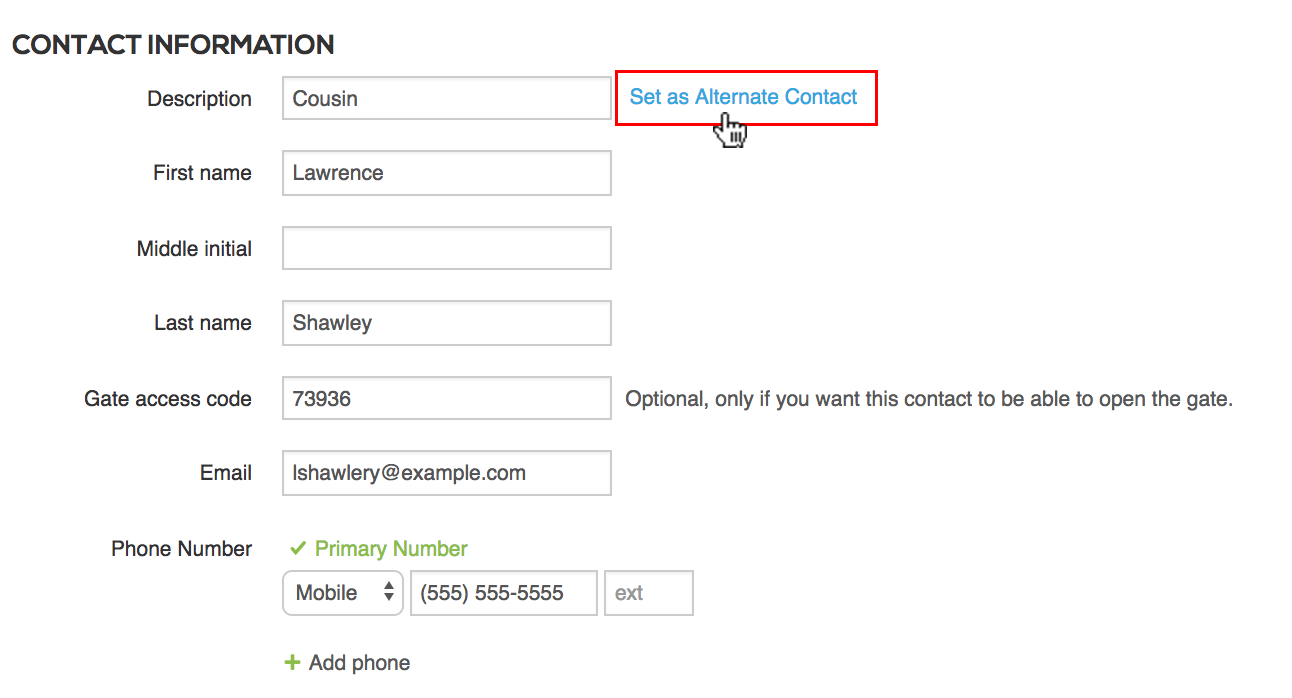Viewport: 1292px width, 698px height.
Task: Click the Gate access code label
Action: [168, 398]
